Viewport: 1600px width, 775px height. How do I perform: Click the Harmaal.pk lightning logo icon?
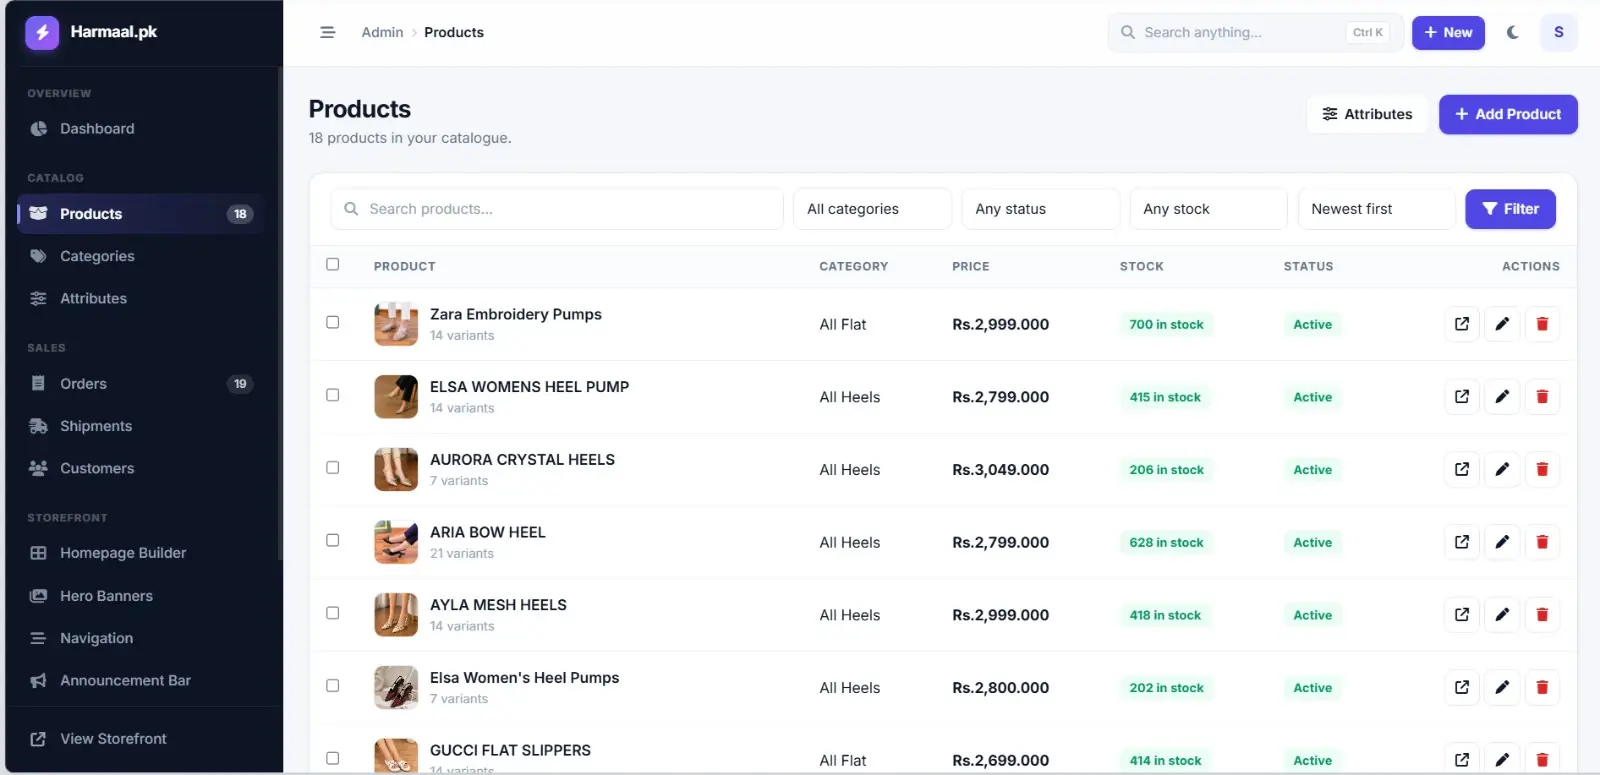42,32
